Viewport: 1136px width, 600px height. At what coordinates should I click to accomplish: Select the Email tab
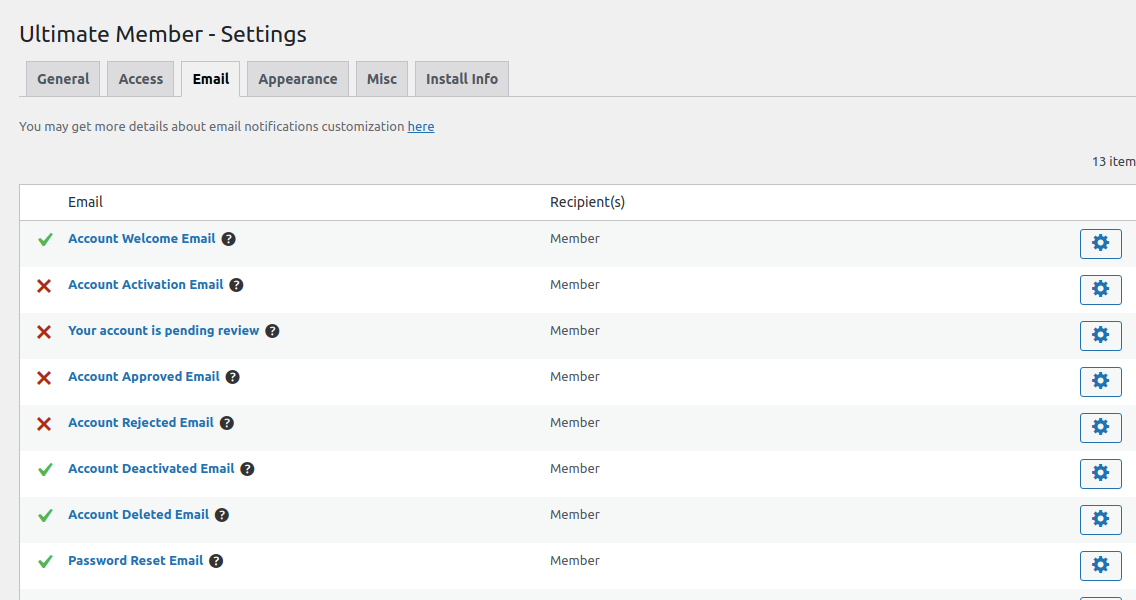(x=211, y=79)
